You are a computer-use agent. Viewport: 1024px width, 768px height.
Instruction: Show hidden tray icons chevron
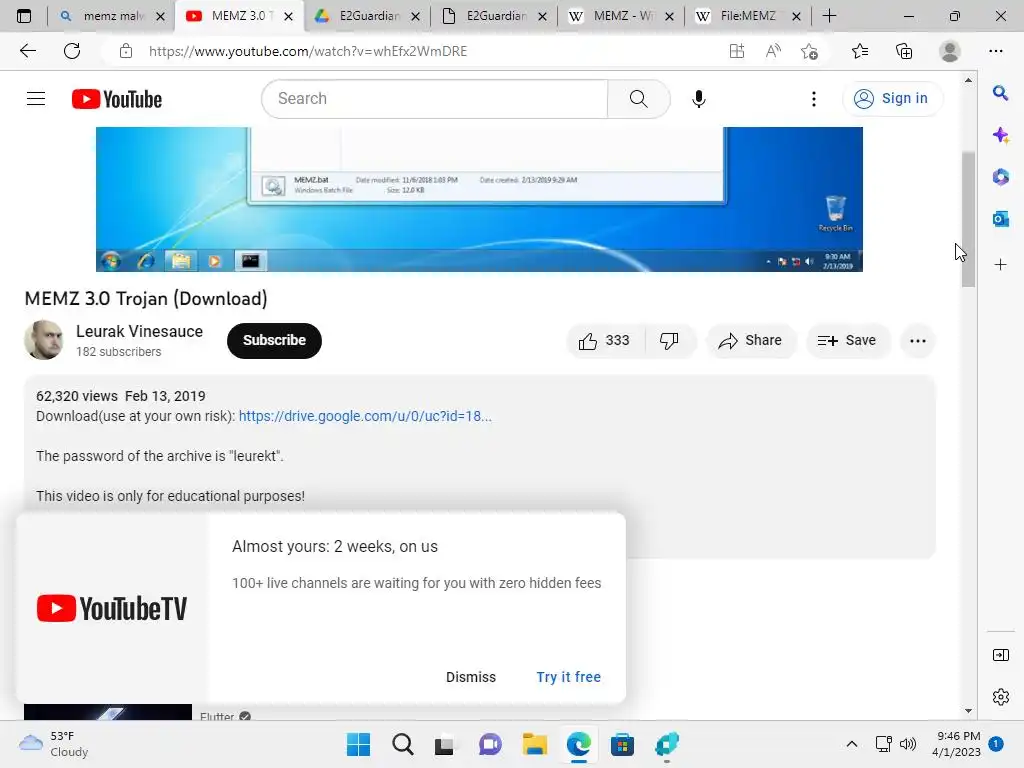(x=852, y=744)
